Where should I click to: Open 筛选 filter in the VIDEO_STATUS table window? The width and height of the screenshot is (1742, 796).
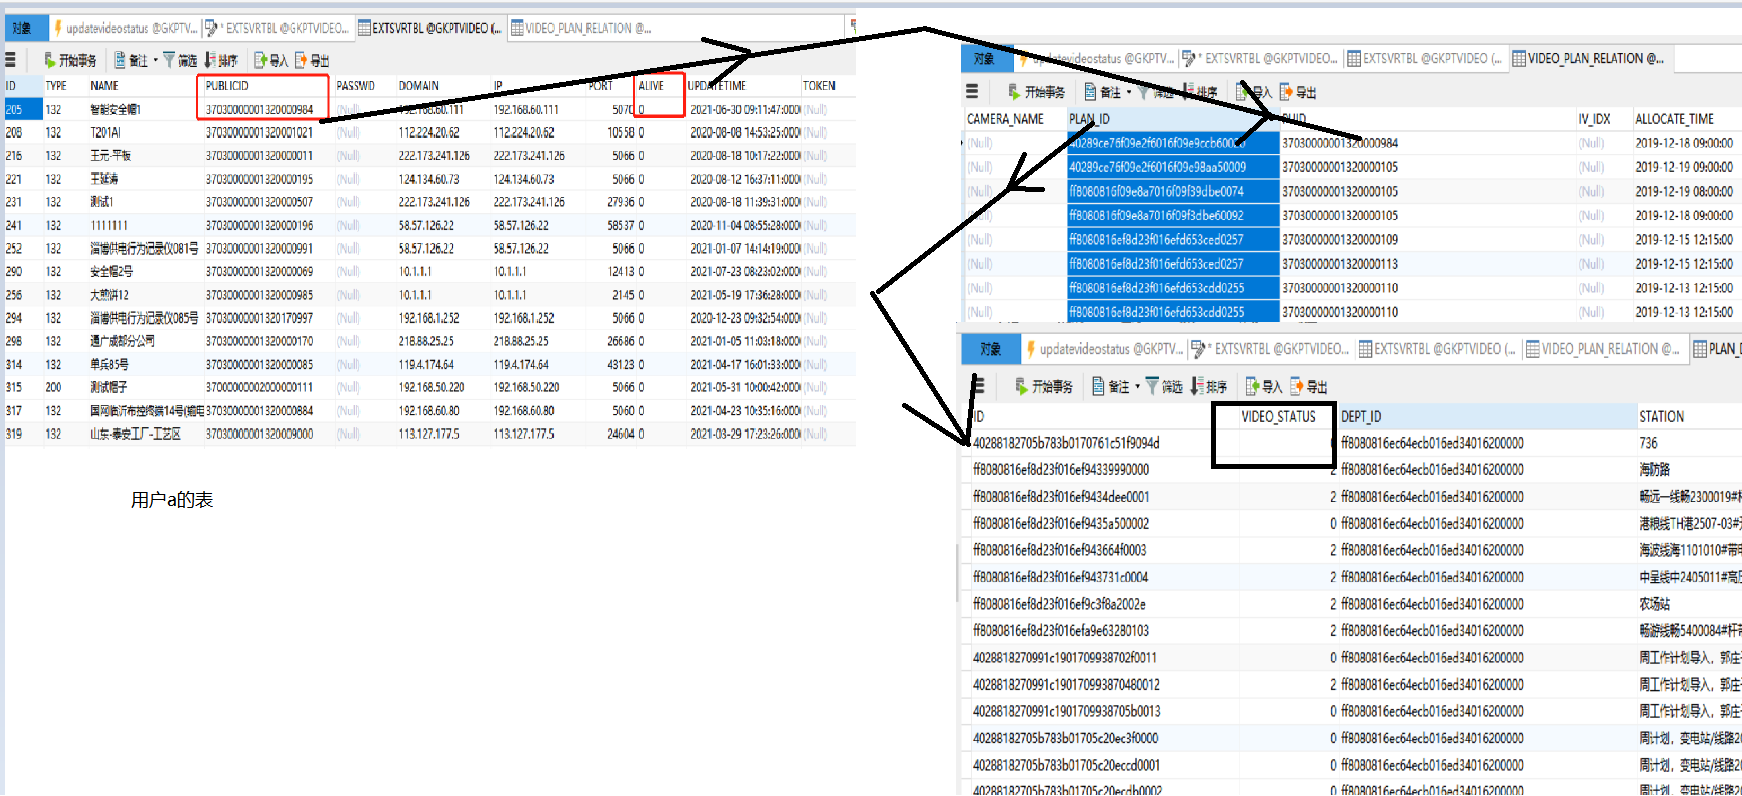click(x=1164, y=386)
